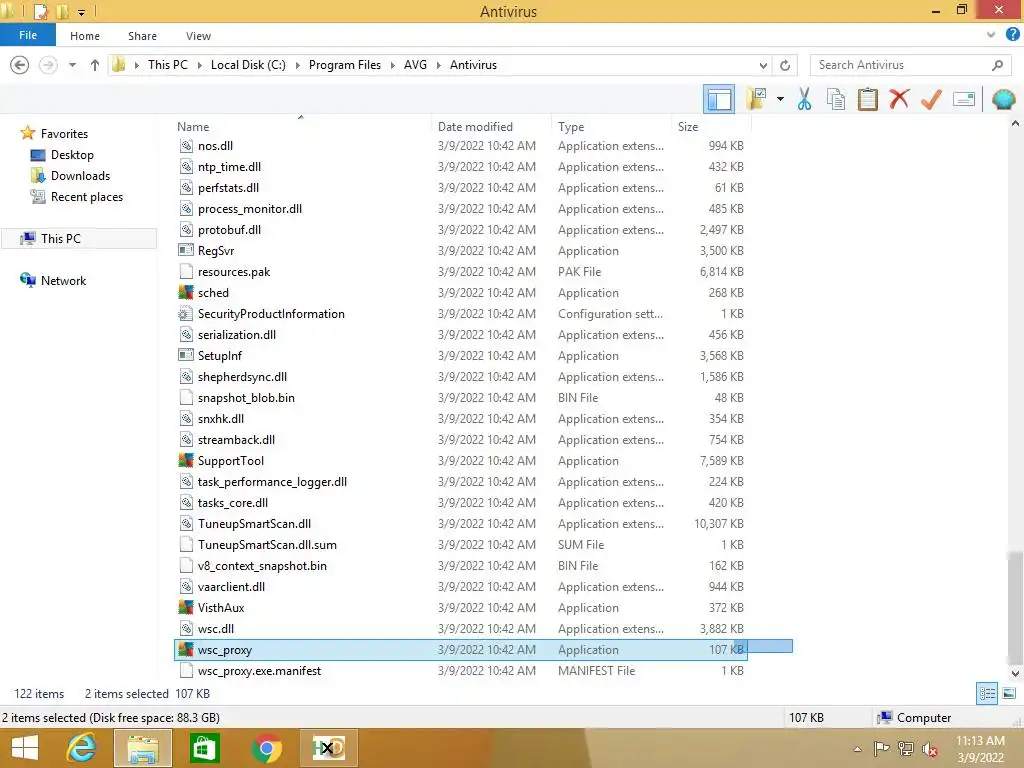Open the folder options dropdown arrow

click(780, 99)
